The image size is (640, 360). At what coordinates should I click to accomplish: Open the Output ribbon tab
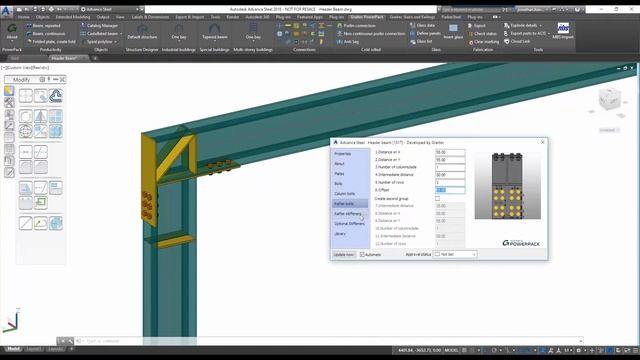[103, 17]
